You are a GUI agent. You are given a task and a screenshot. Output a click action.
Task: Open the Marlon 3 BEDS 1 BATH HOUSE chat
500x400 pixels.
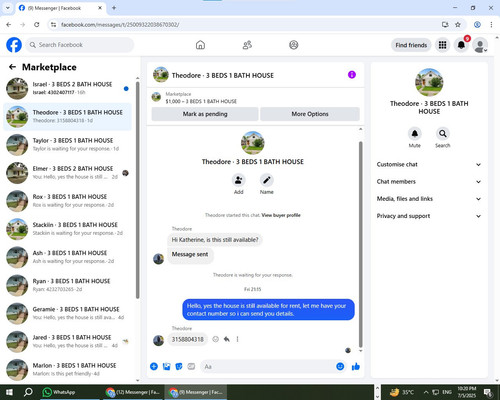pos(67,369)
